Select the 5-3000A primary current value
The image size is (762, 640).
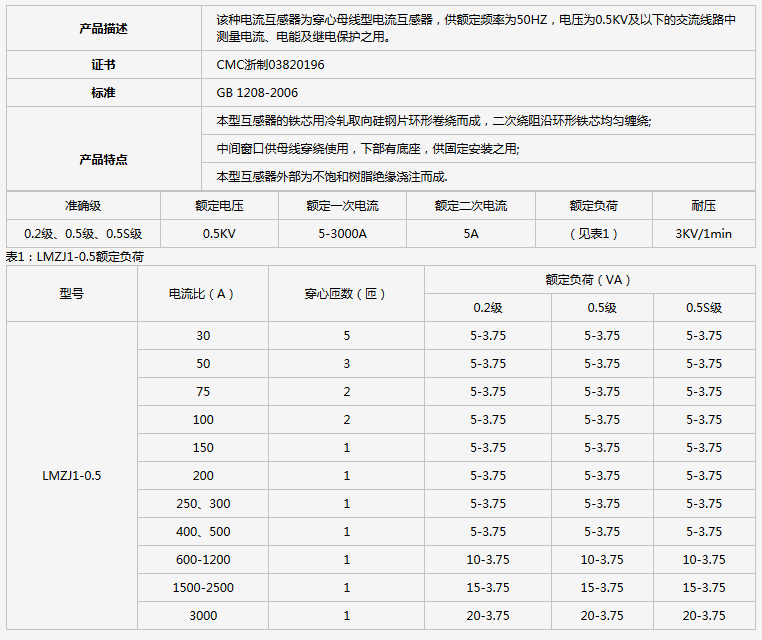pos(342,234)
